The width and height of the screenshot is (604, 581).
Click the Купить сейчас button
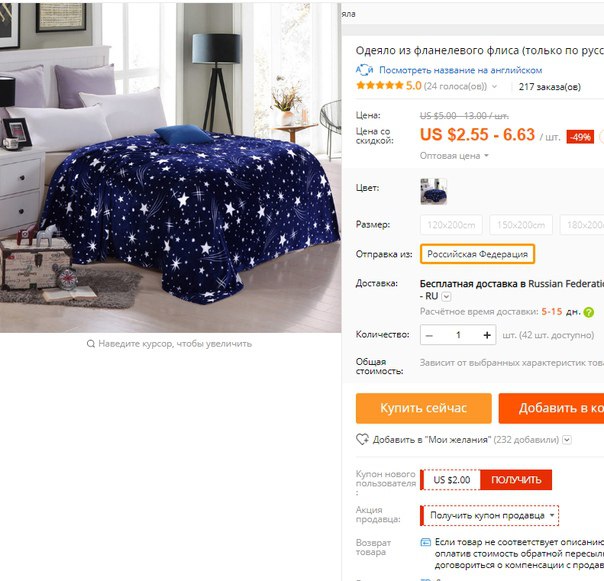pyautogui.click(x=424, y=408)
